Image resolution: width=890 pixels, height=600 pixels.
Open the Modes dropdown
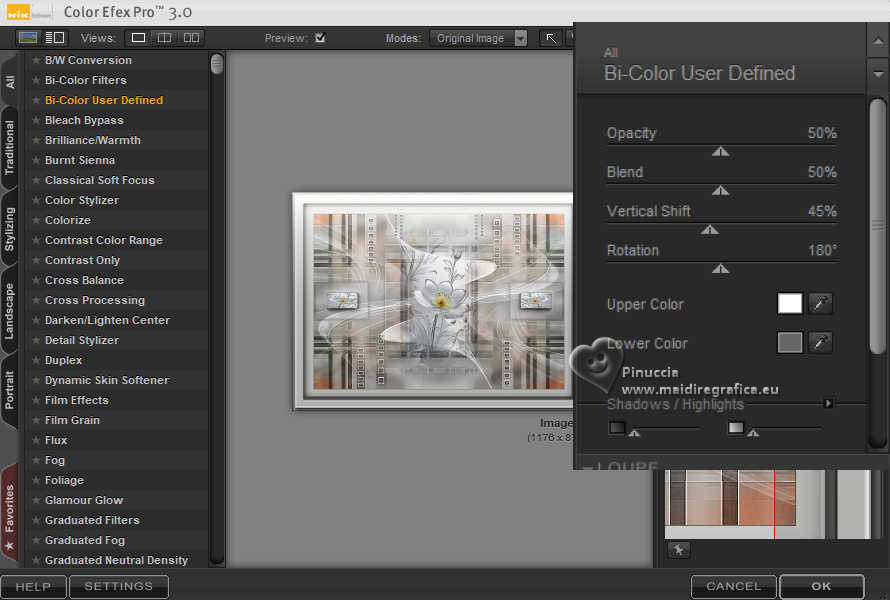[x=480, y=38]
